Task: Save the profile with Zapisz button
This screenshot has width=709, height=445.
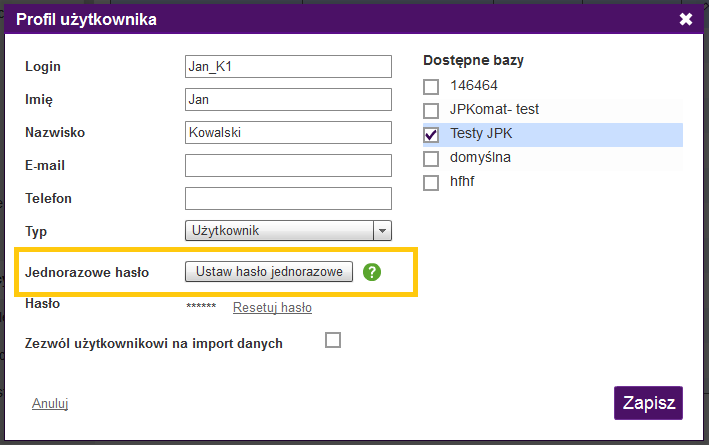Action: click(648, 403)
